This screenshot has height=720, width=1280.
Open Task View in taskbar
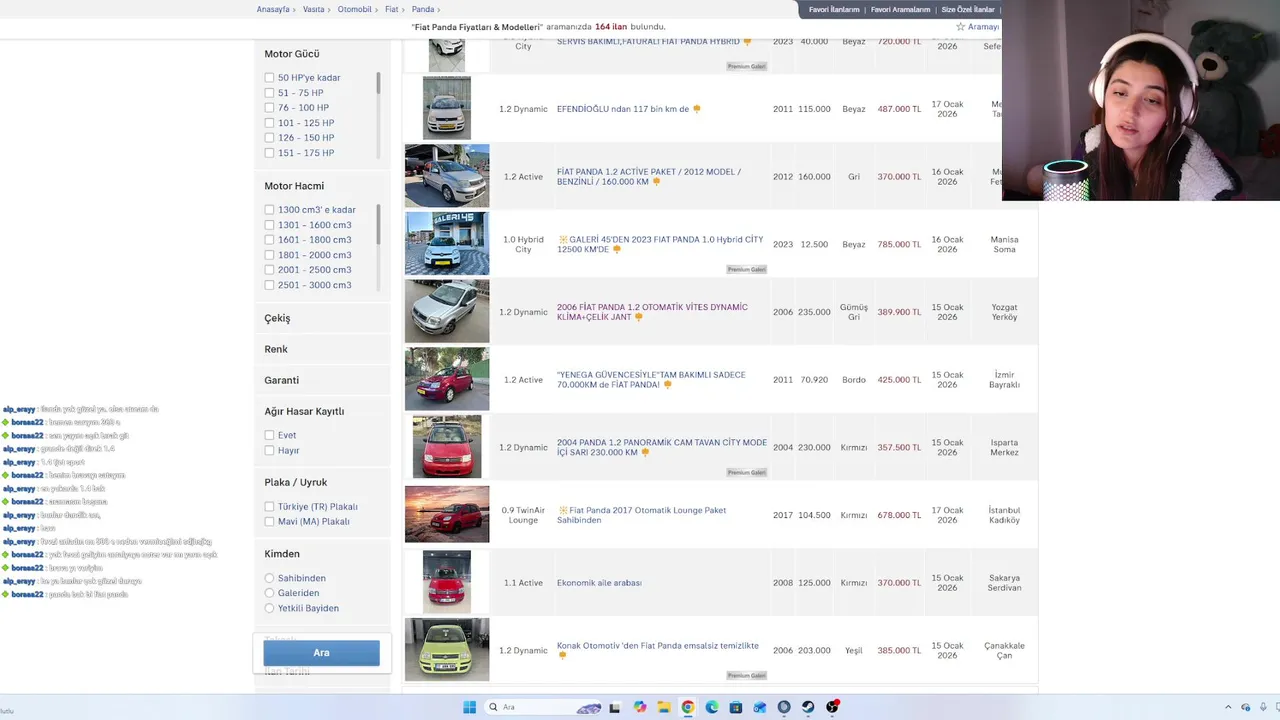614,707
